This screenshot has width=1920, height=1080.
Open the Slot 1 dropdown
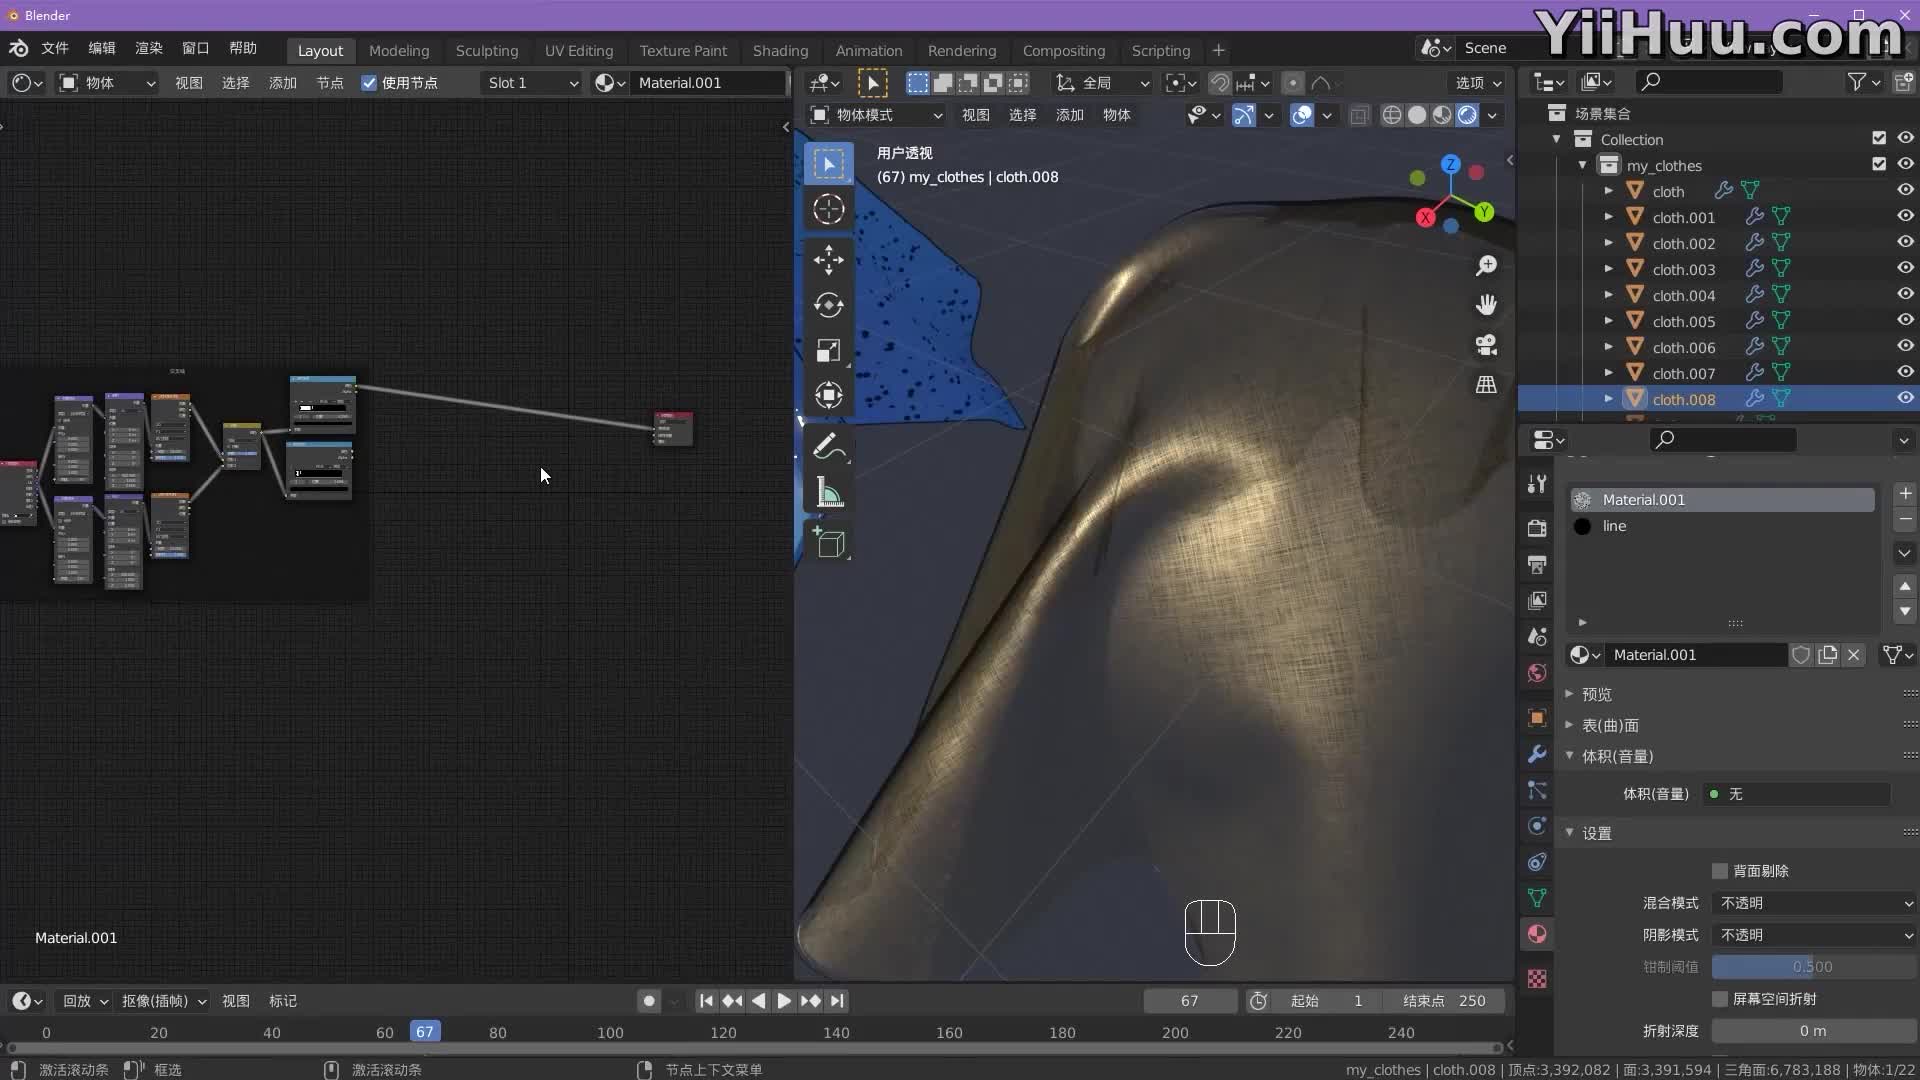pyautogui.click(x=532, y=83)
